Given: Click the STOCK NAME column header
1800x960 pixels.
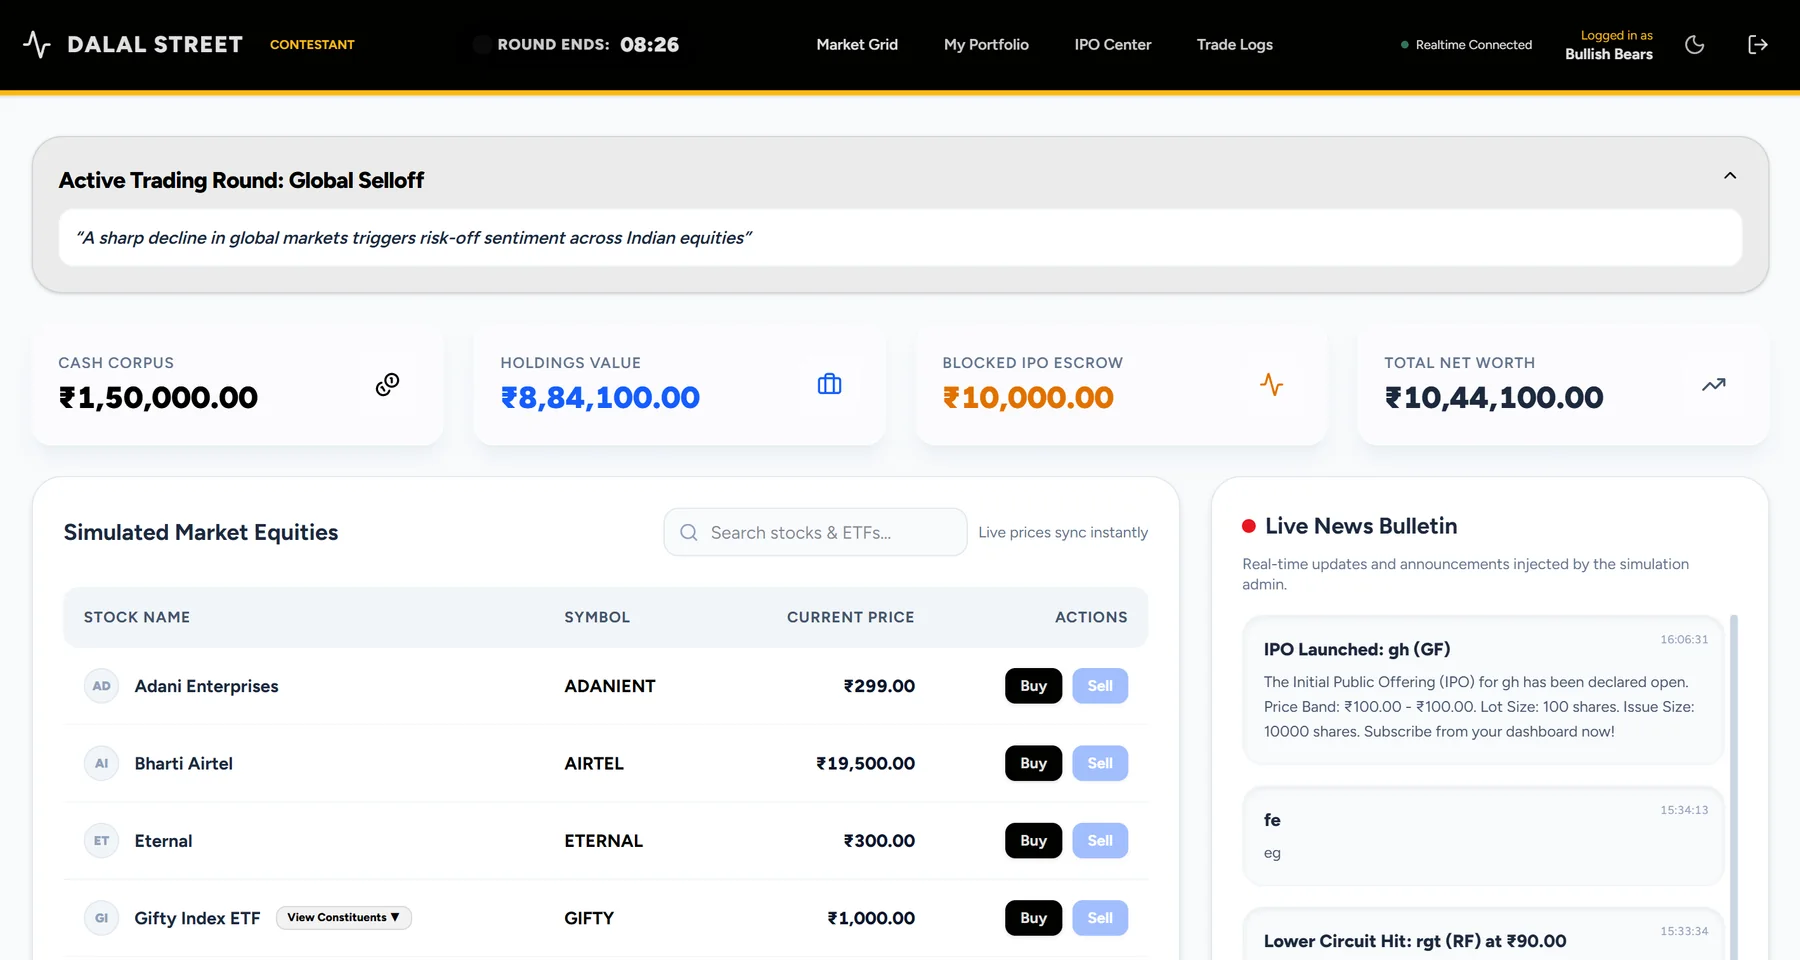Looking at the screenshot, I should (137, 617).
